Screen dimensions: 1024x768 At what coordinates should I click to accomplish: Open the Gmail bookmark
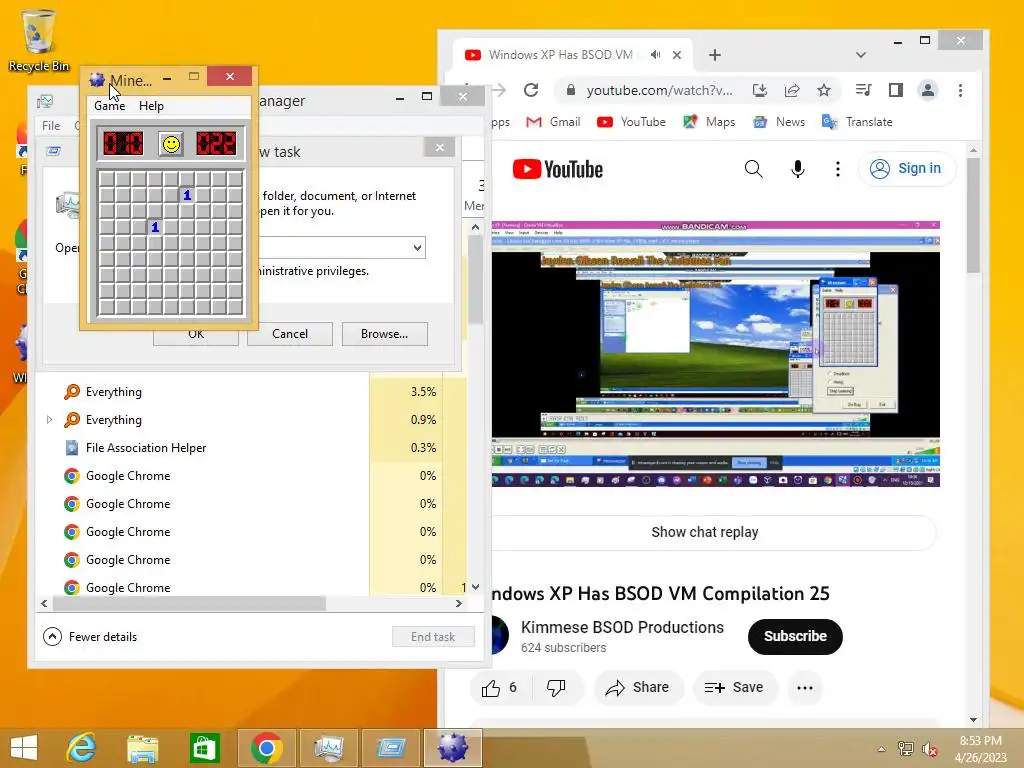pyautogui.click(x=553, y=122)
